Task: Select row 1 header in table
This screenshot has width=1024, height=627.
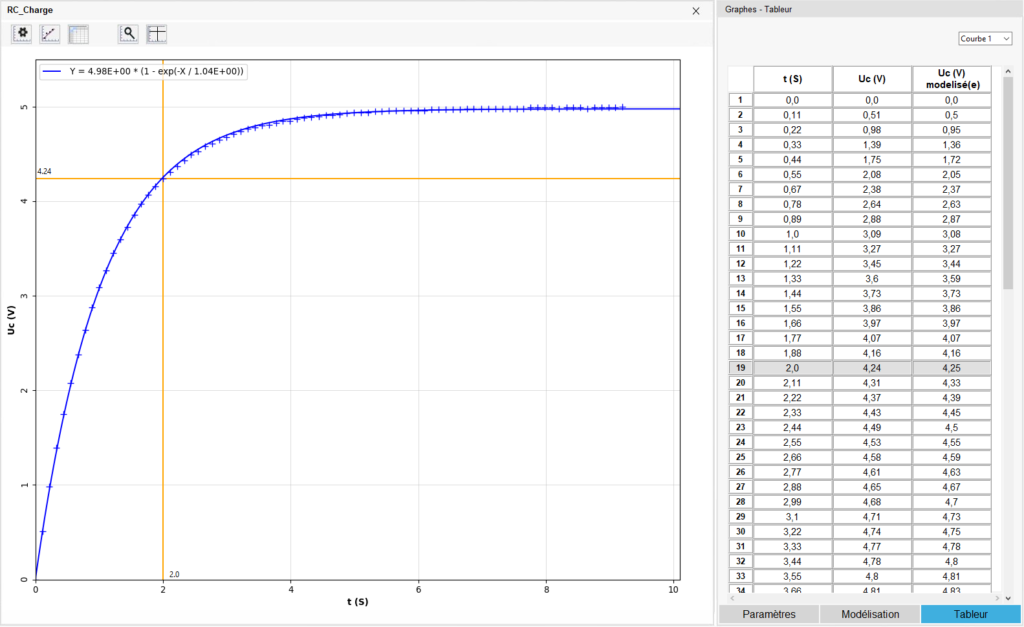Action: click(x=739, y=100)
